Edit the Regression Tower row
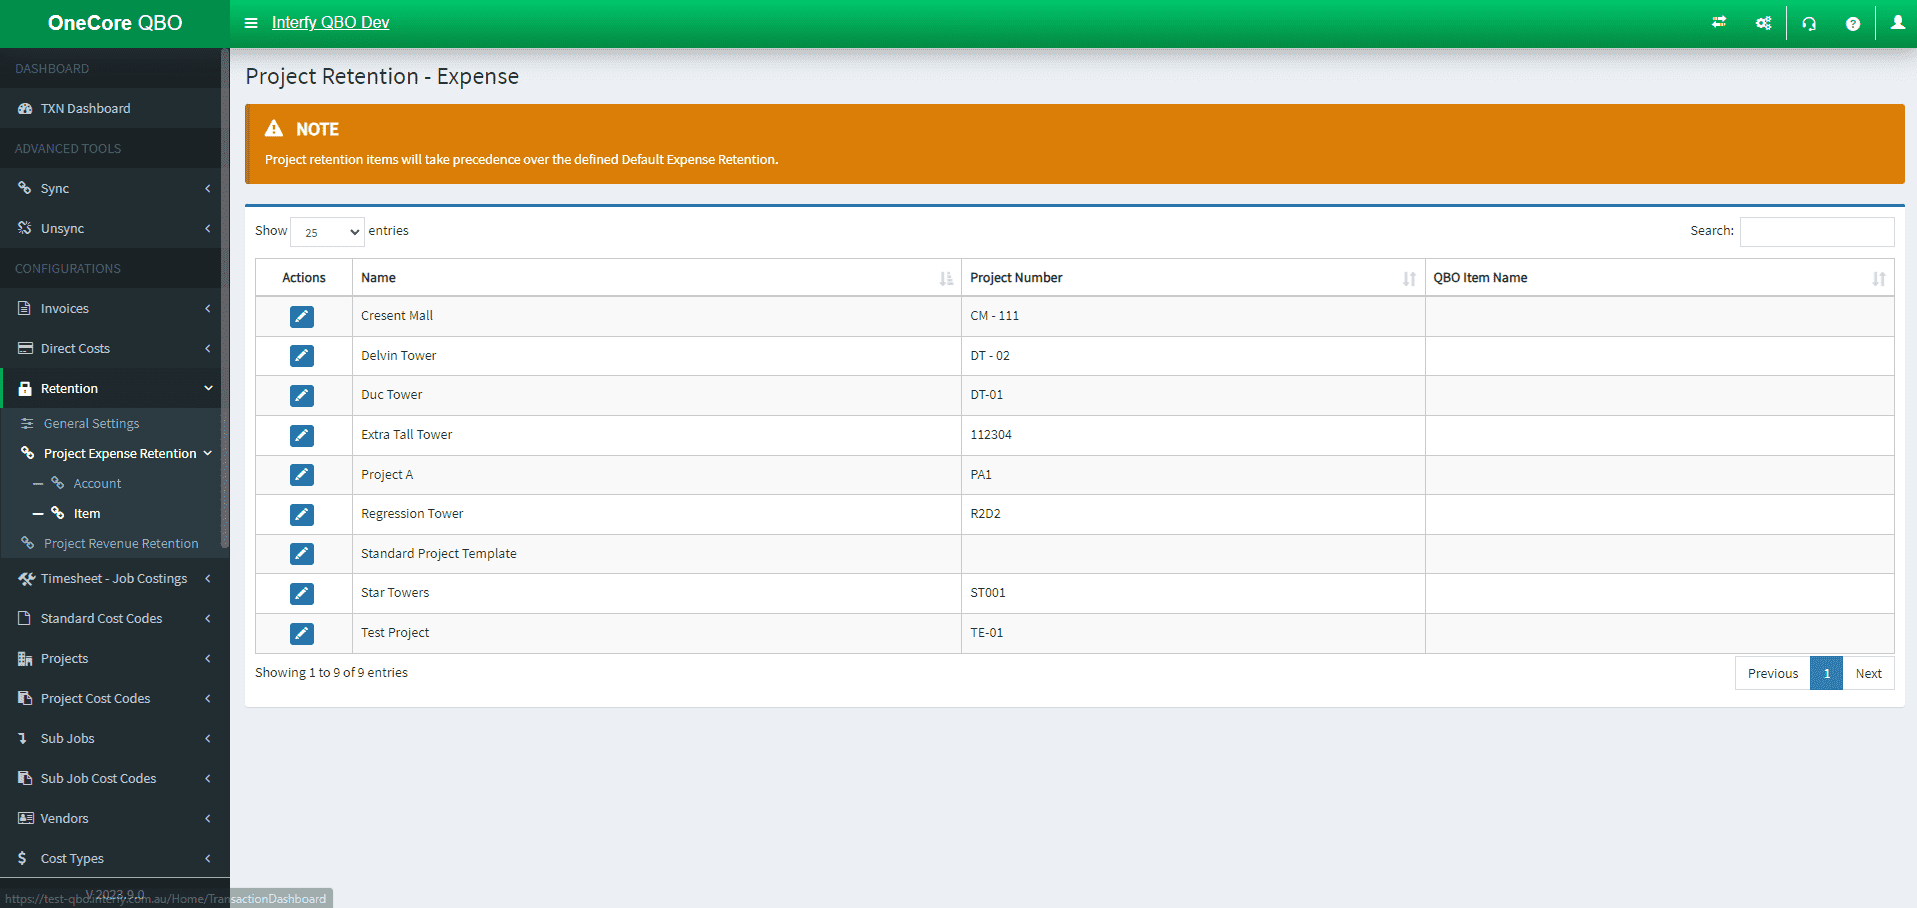This screenshot has height=908, width=1917. point(302,515)
